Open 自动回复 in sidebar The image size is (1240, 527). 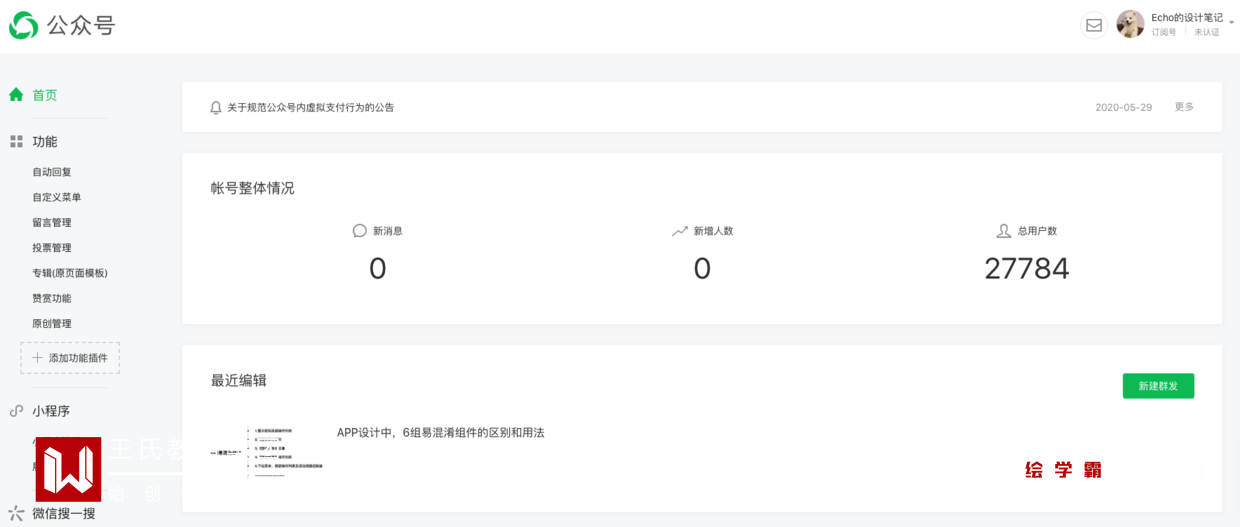coord(52,172)
